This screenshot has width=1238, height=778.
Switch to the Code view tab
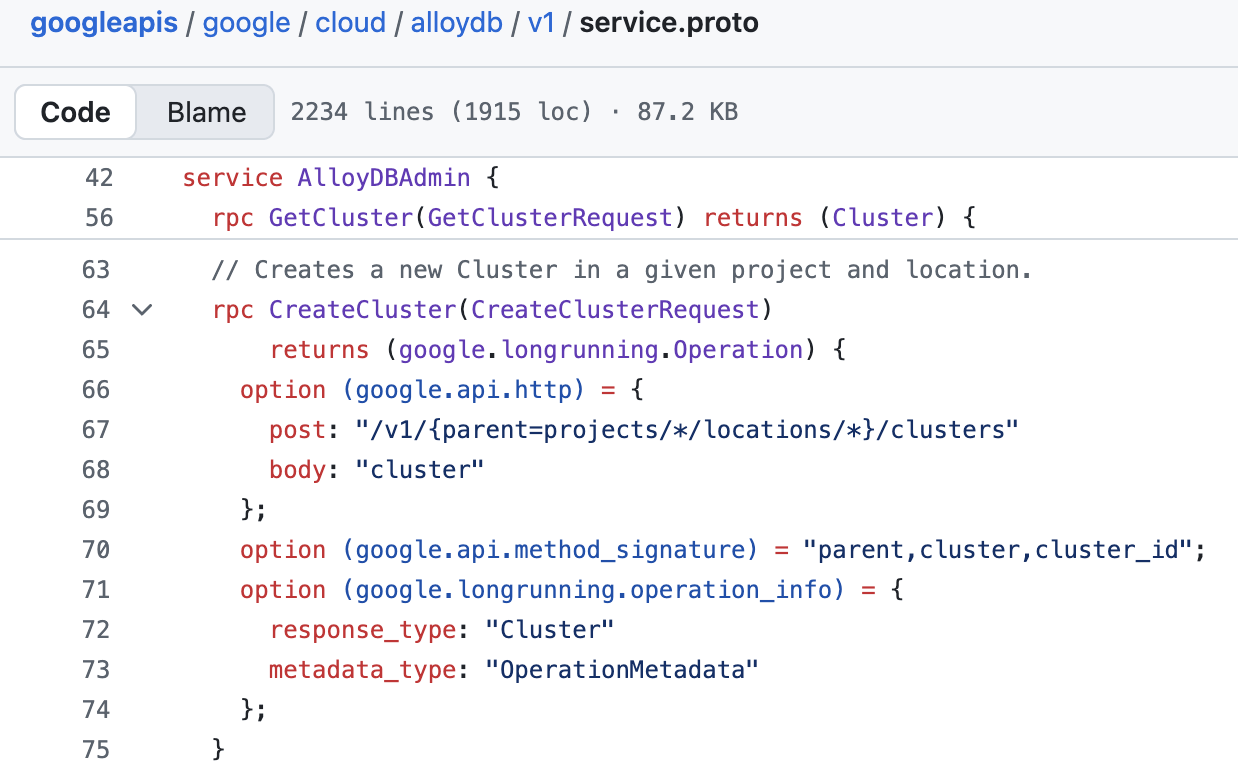point(76,112)
